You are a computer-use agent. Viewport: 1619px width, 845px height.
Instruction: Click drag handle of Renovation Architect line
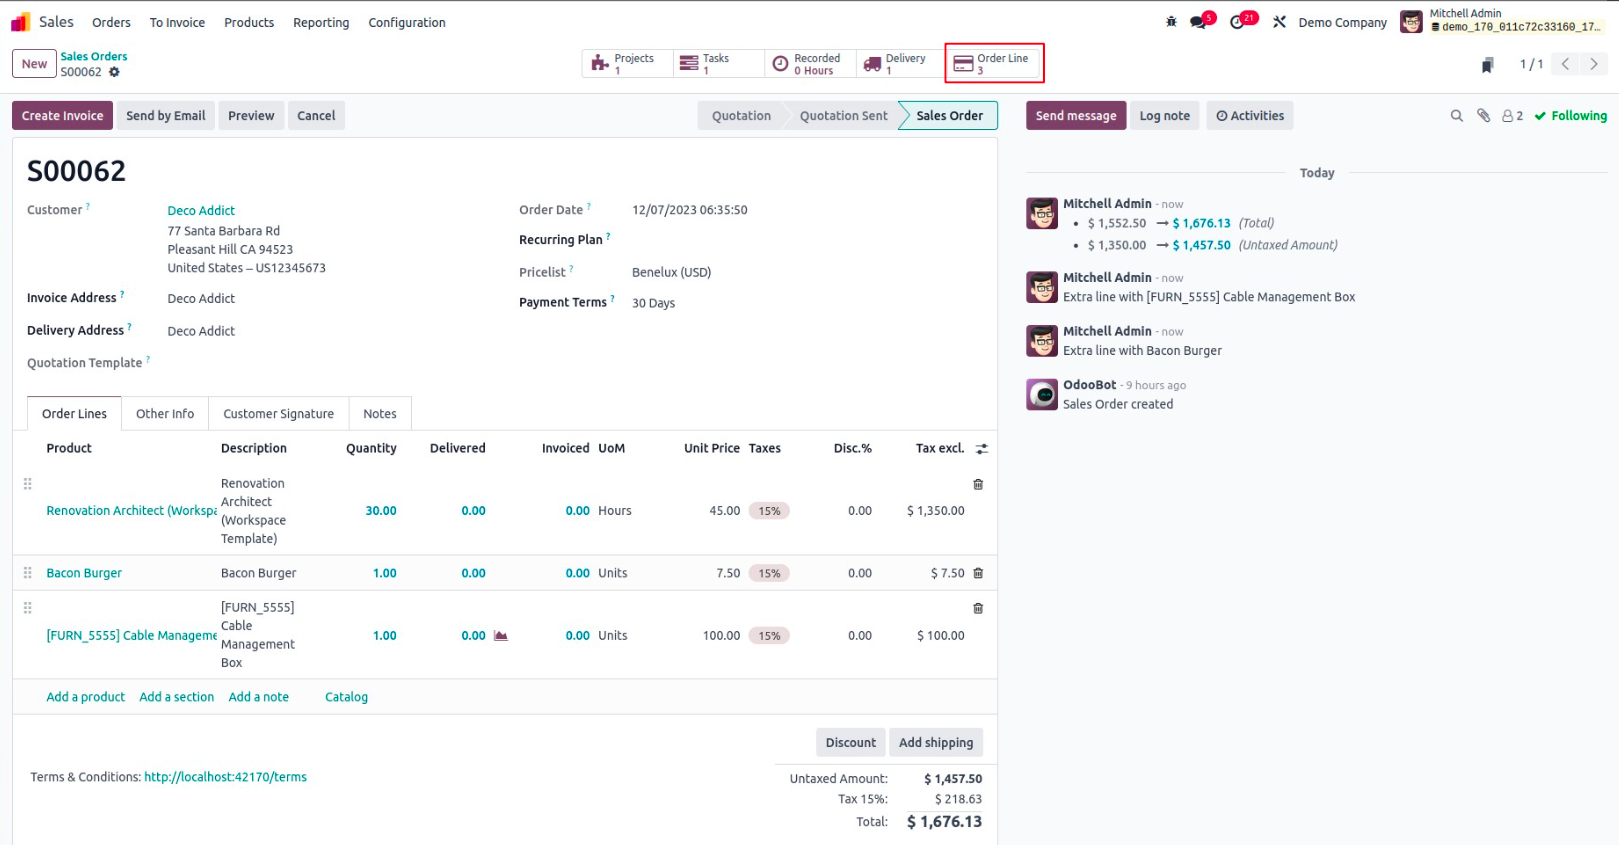pos(28,484)
